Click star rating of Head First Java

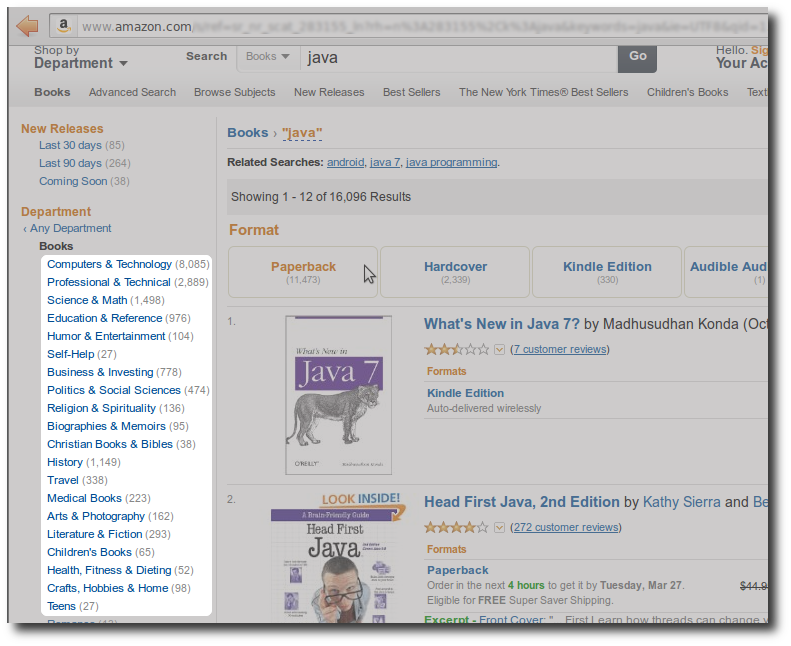[x=456, y=527]
